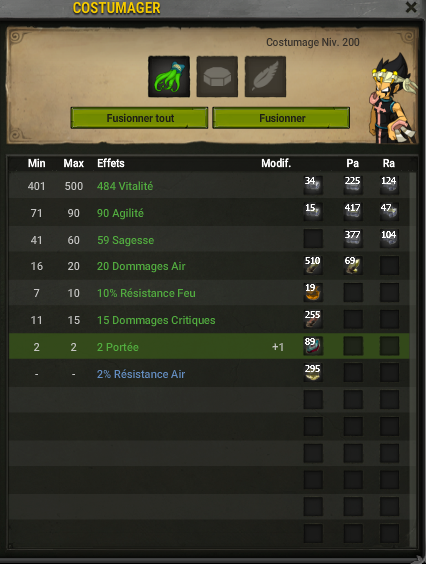Pick the Dommages Air rune with 510
This screenshot has height=564, width=426.
point(313,265)
